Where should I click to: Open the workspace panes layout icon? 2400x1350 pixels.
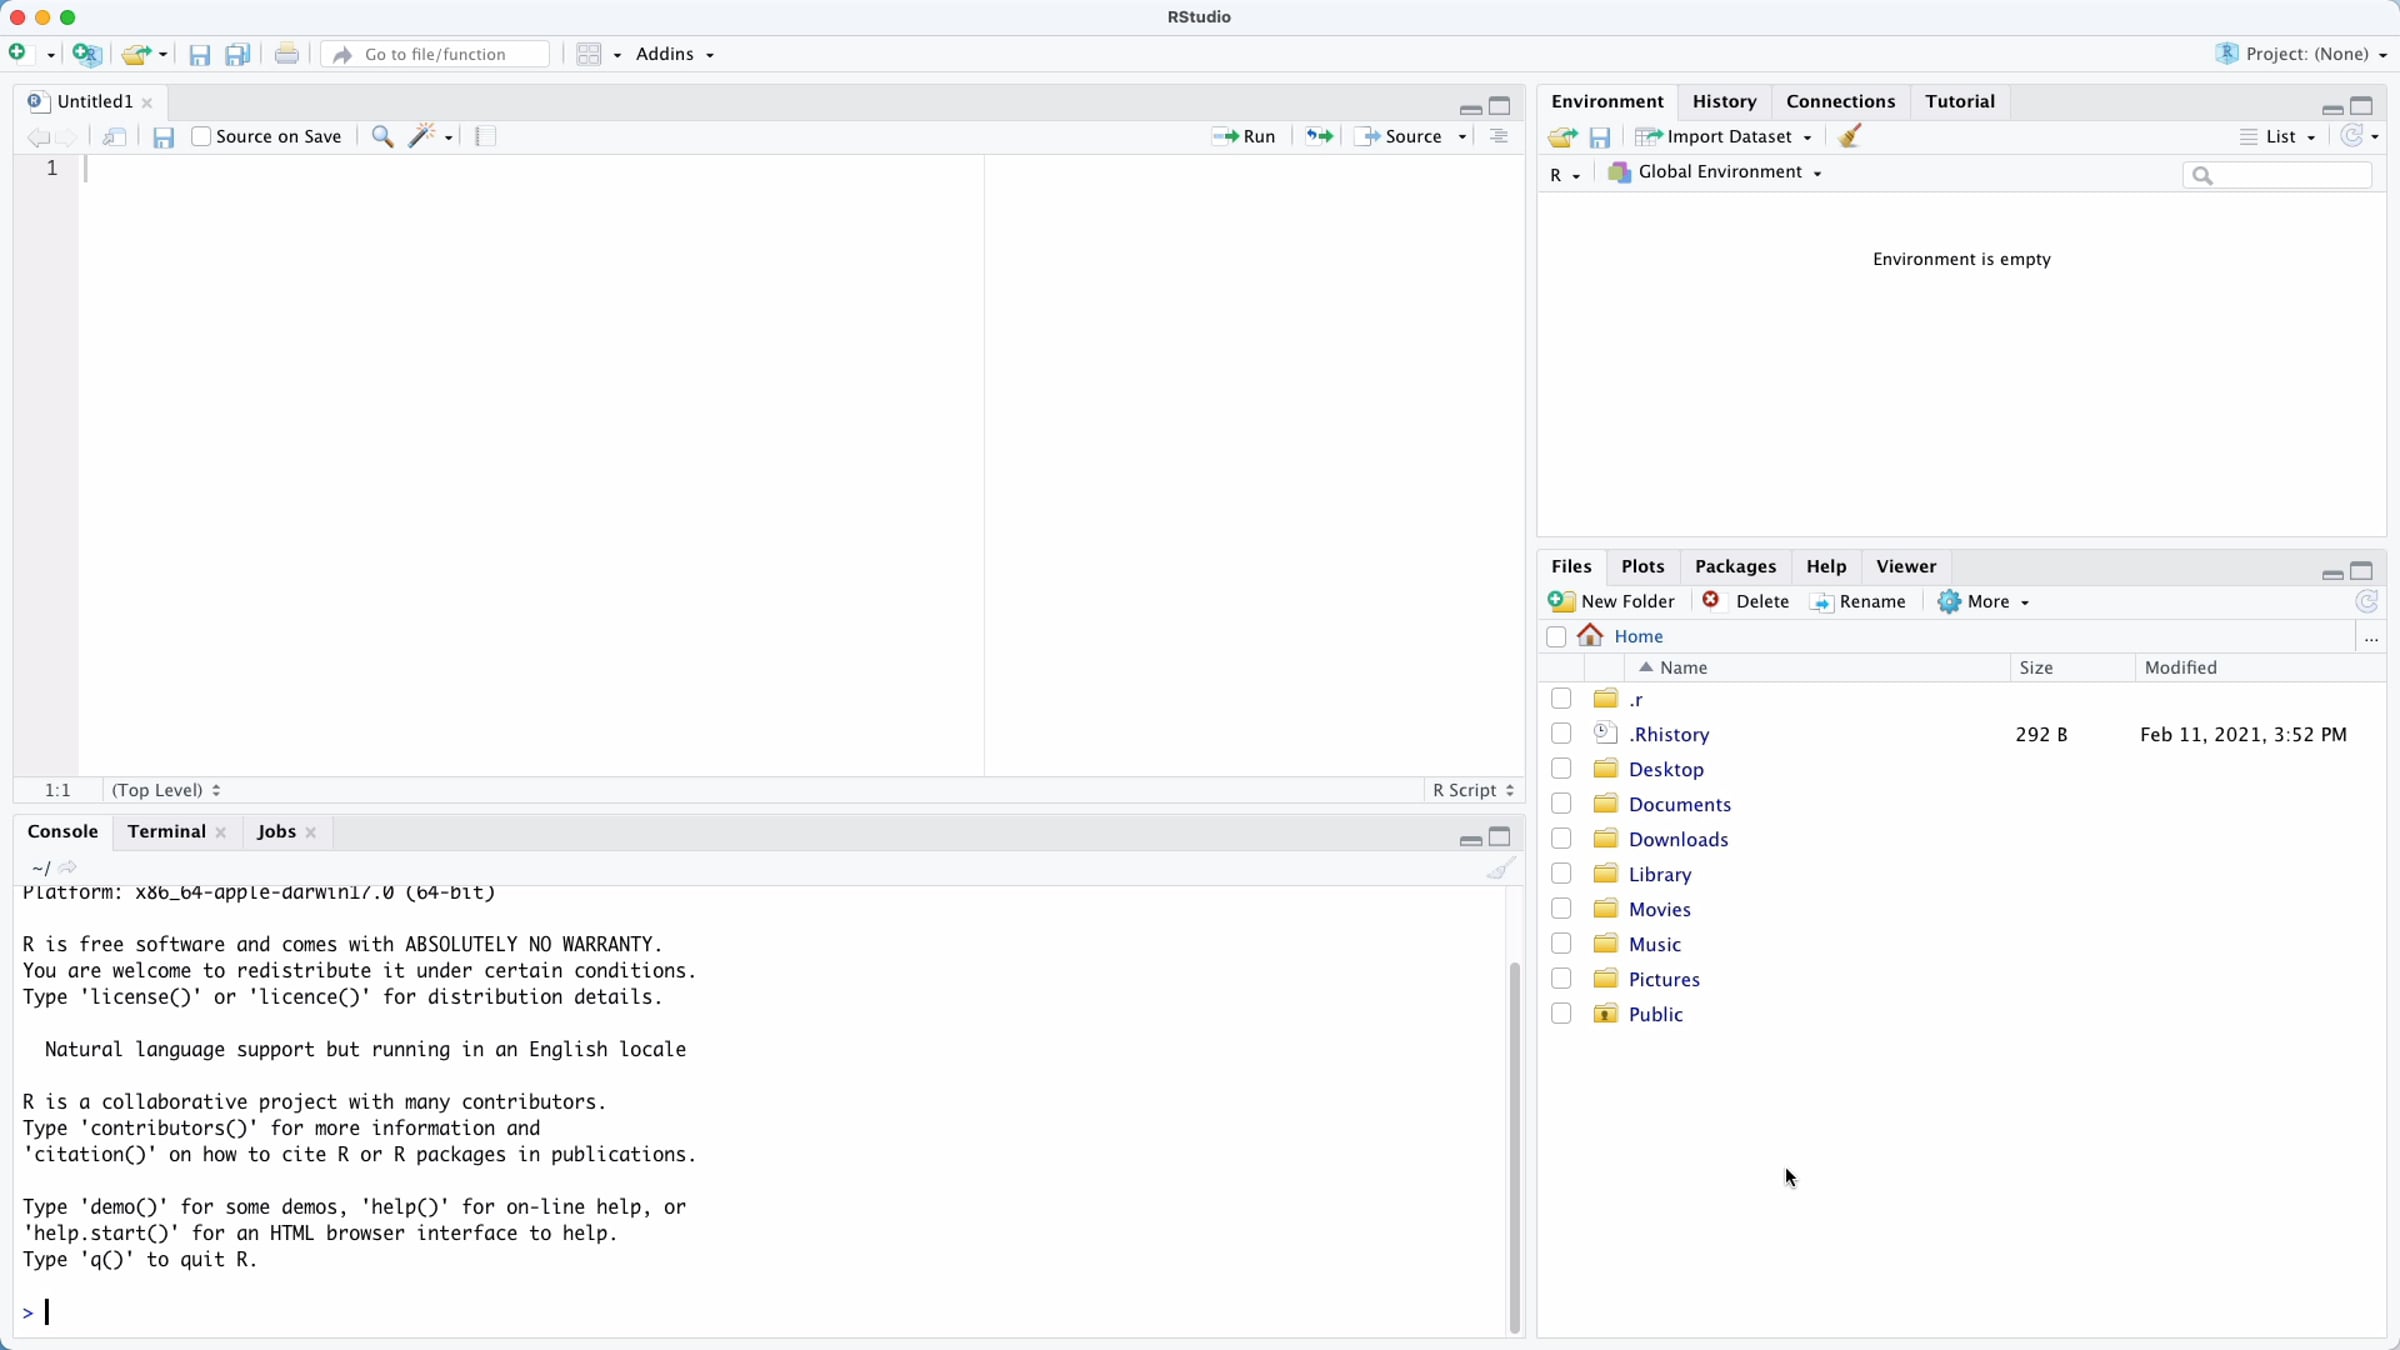point(589,54)
